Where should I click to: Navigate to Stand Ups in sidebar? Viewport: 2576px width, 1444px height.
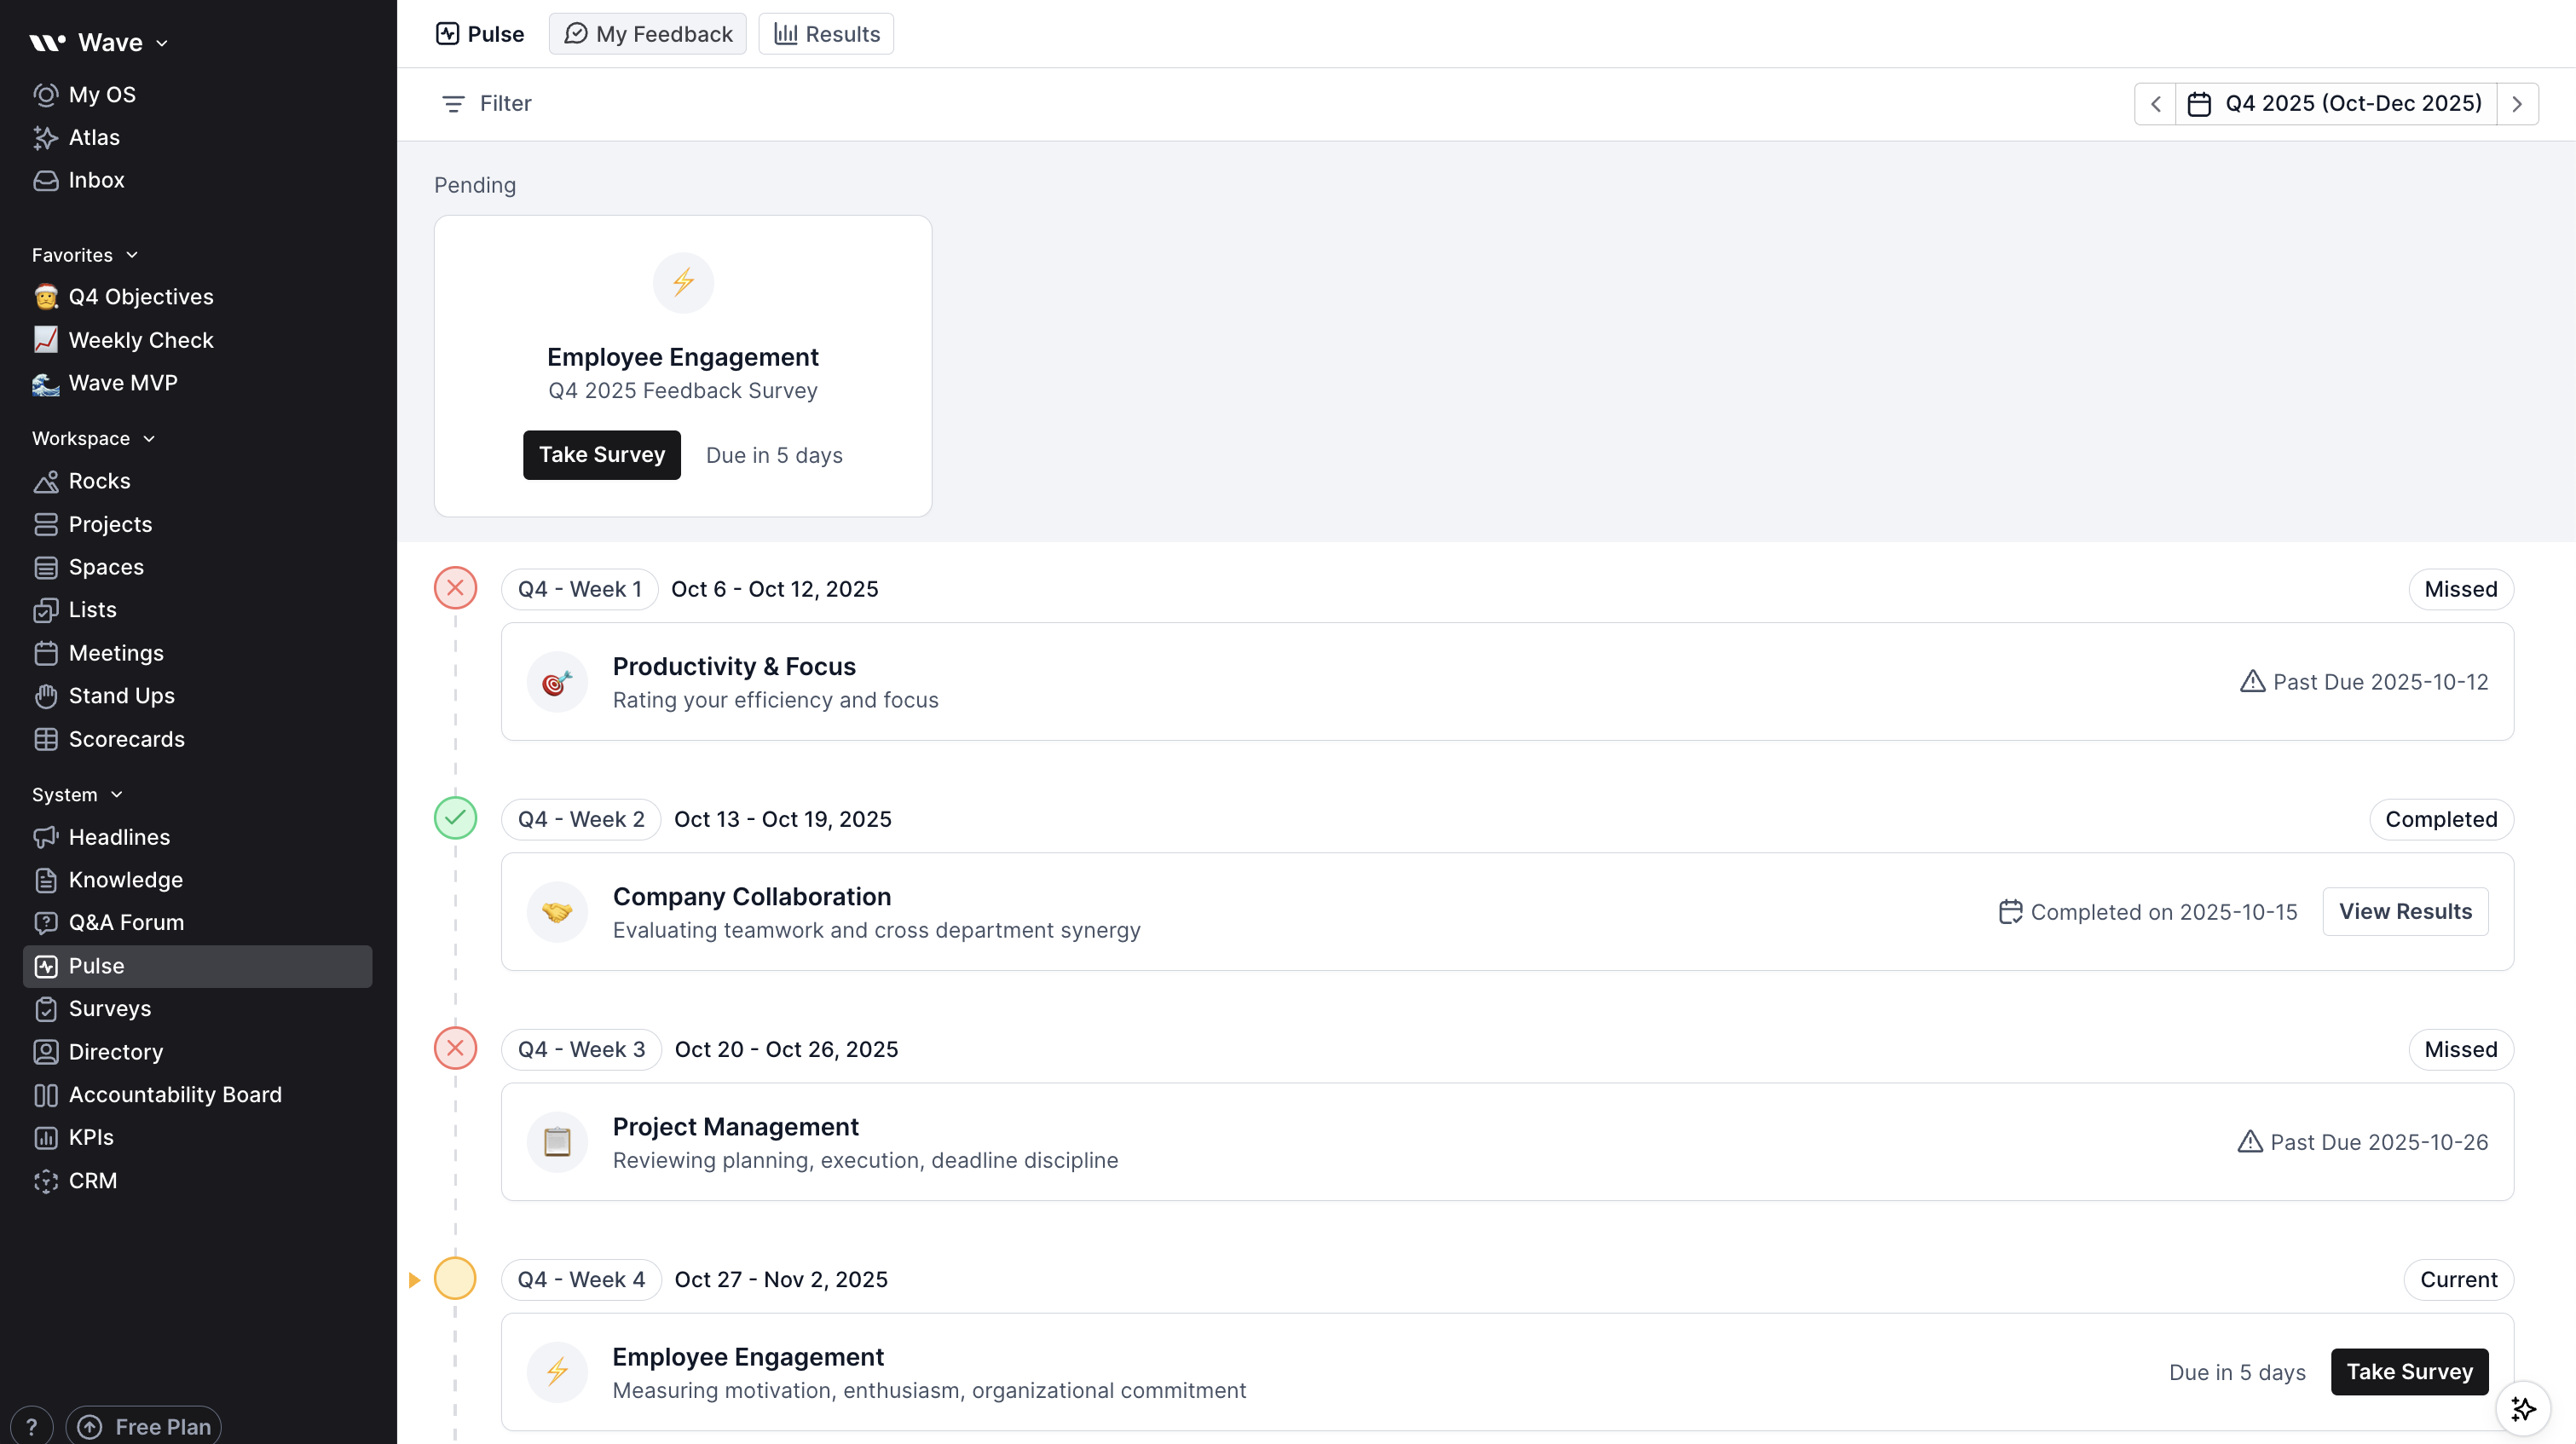click(x=122, y=696)
